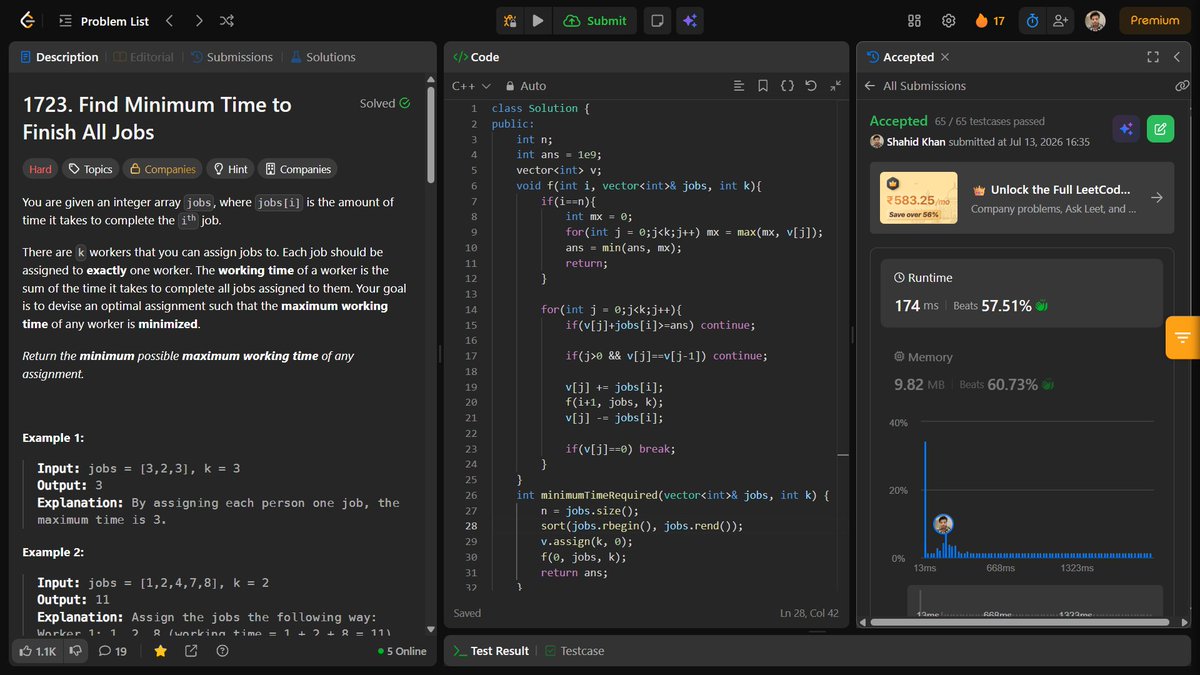Run the code with play button
This screenshot has height=675, width=1200.
(538, 20)
